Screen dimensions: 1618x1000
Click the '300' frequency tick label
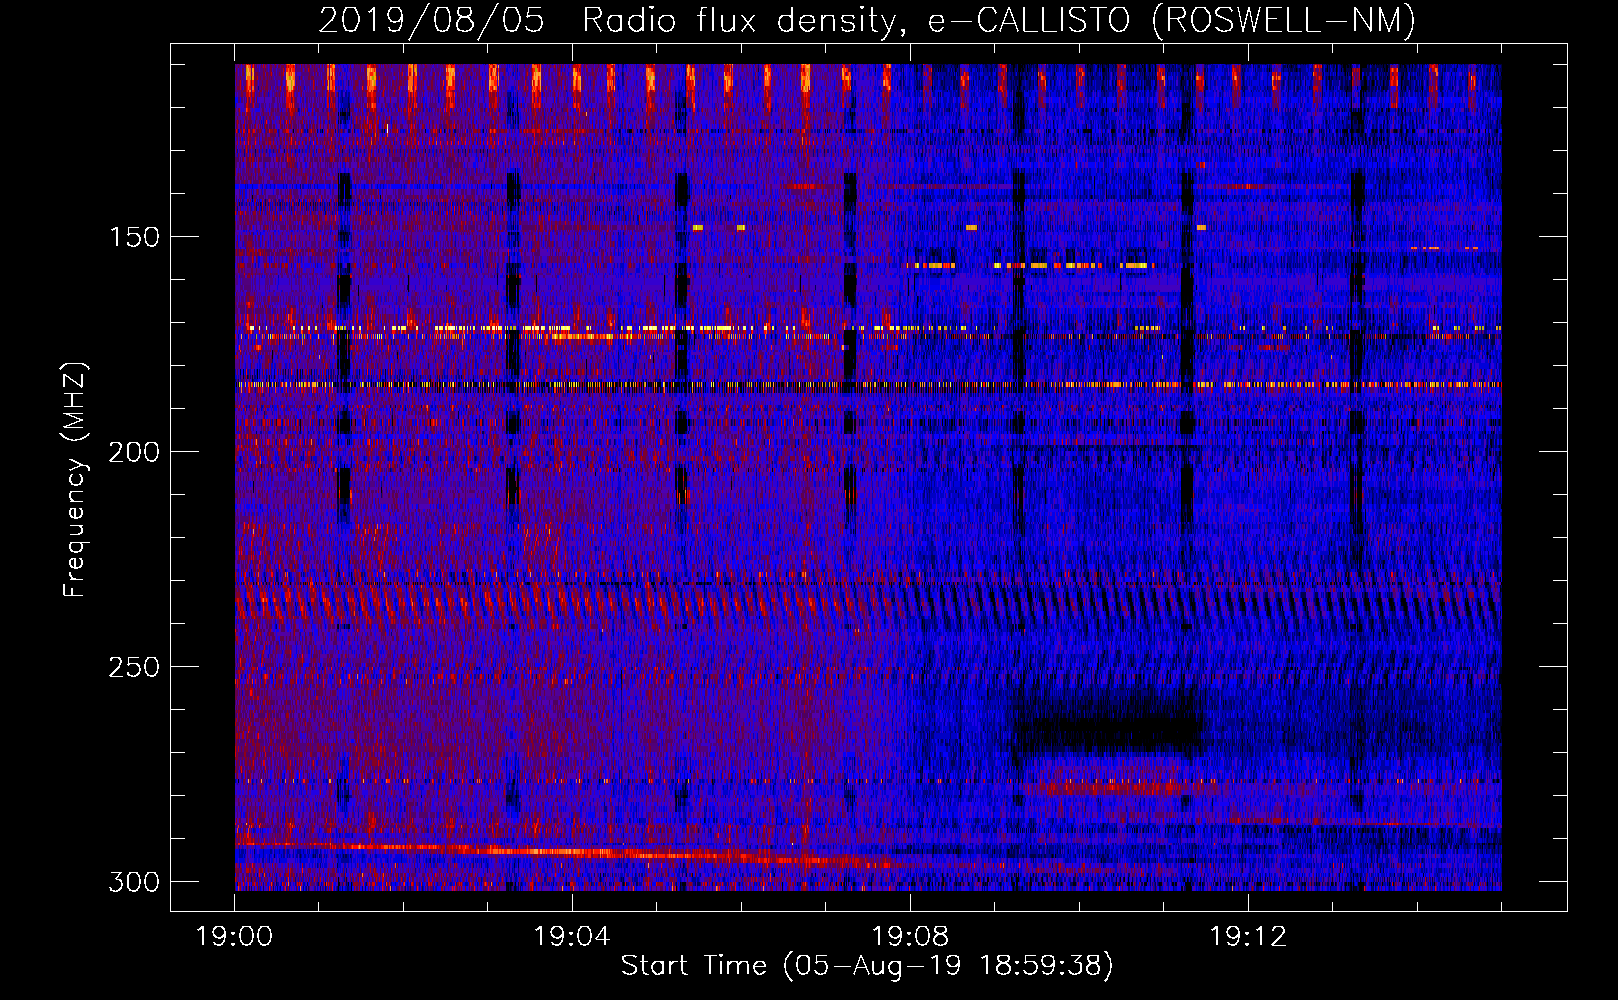pos(134,882)
